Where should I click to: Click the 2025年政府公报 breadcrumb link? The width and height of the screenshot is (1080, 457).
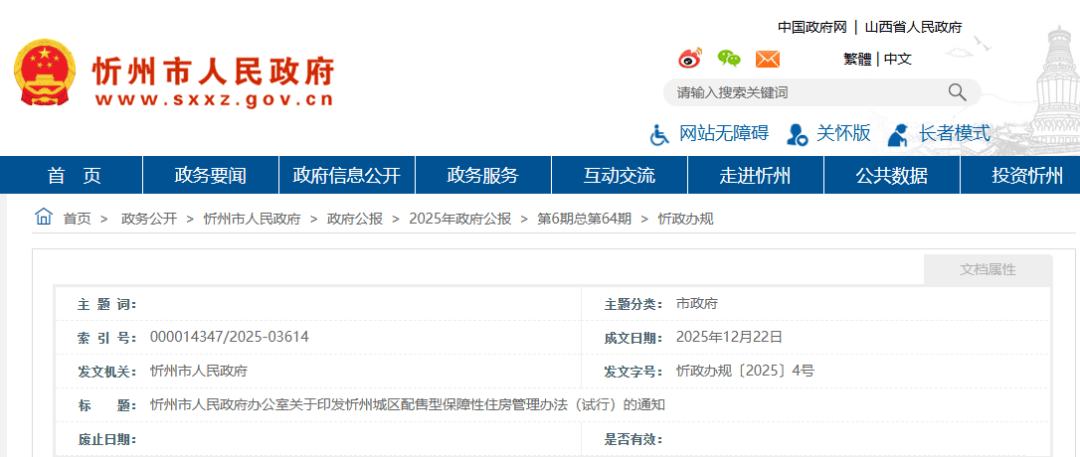click(x=459, y=219)
